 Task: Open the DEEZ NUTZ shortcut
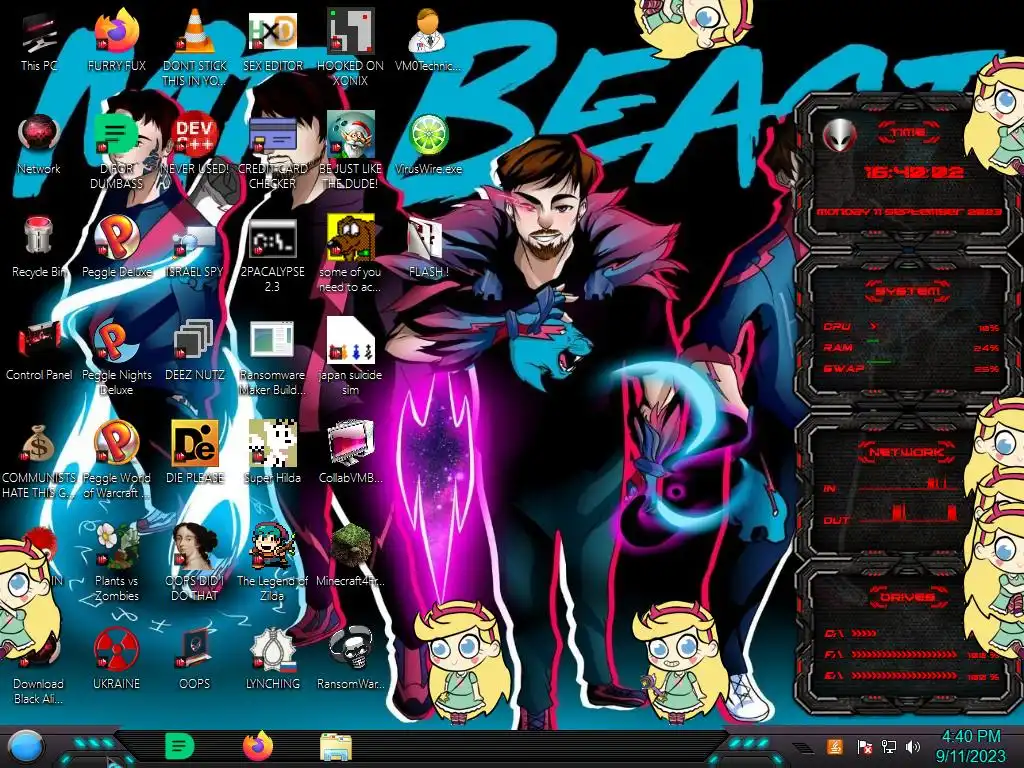(x=195, y=351)
